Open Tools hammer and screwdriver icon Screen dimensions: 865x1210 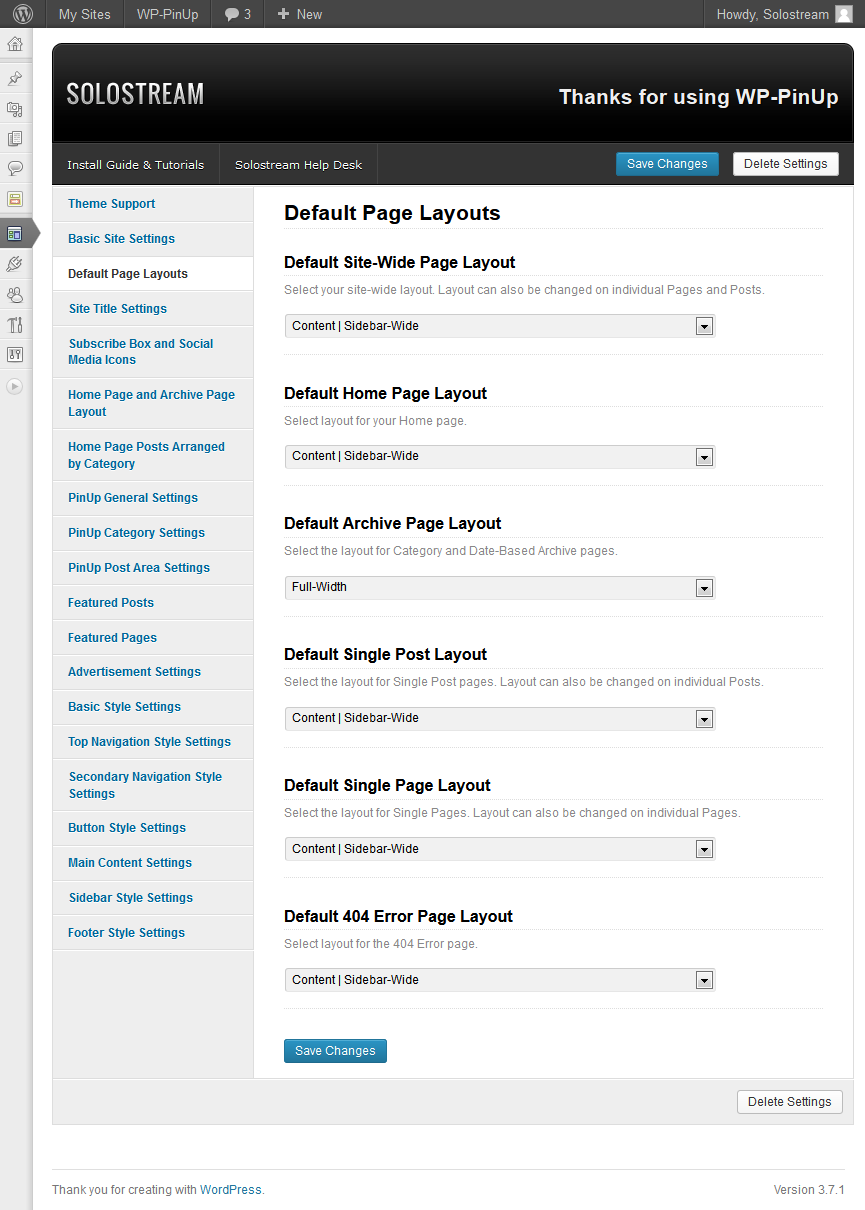pyautogui.click(x=15, y=325)
